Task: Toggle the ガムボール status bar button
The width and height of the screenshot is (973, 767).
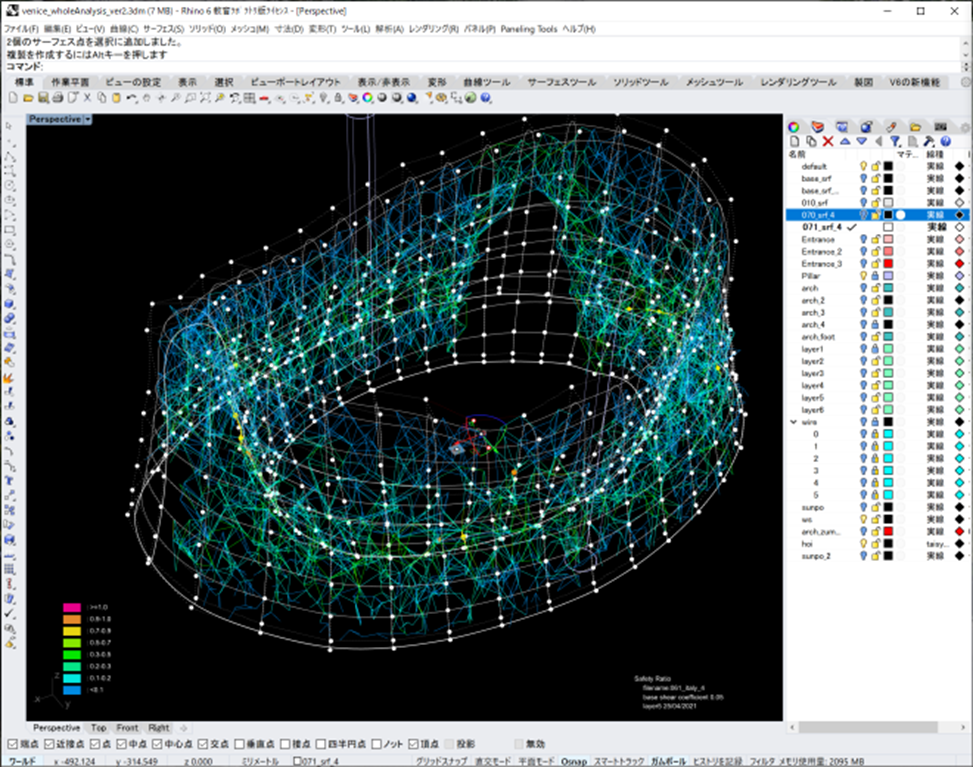Action: click(x=668, y=761)
